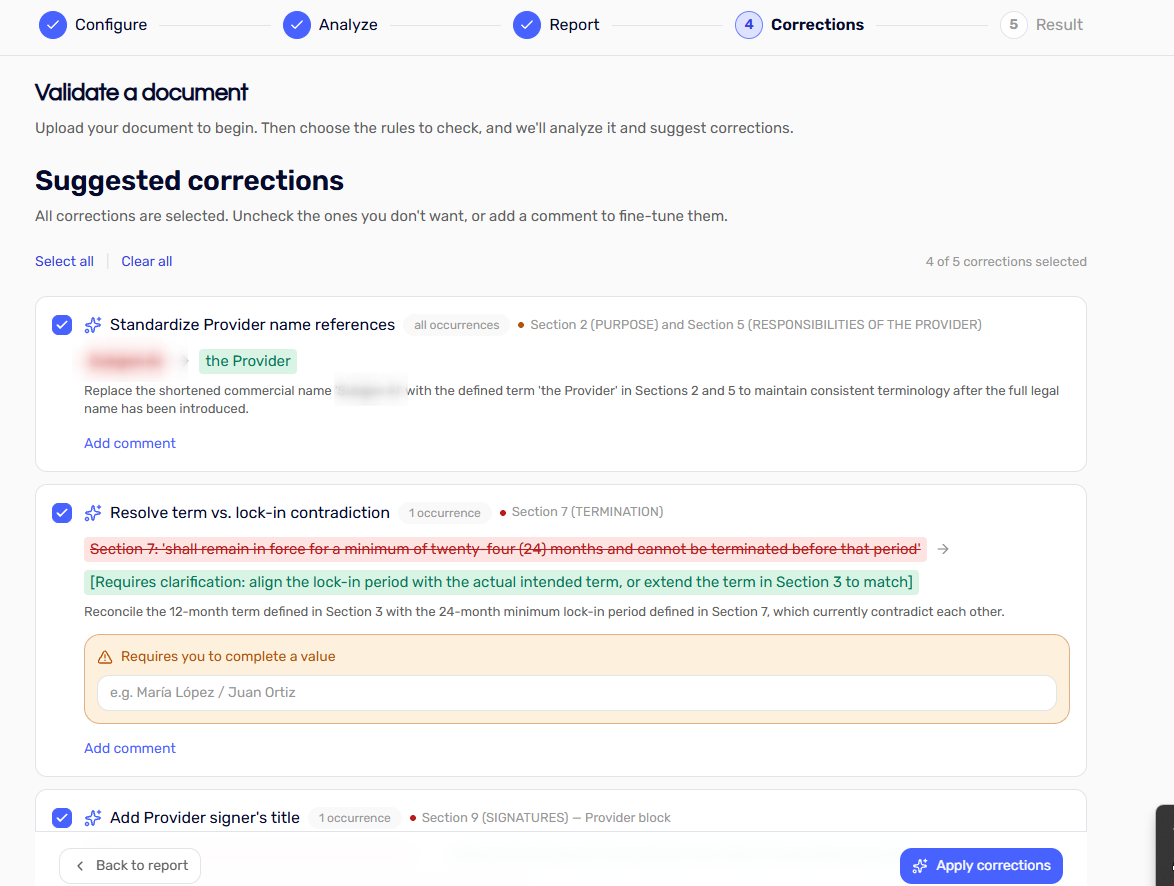1174x886 pixels.
Task: Uncheck the Add Provider signer's title correction
Action: (62, 818)
